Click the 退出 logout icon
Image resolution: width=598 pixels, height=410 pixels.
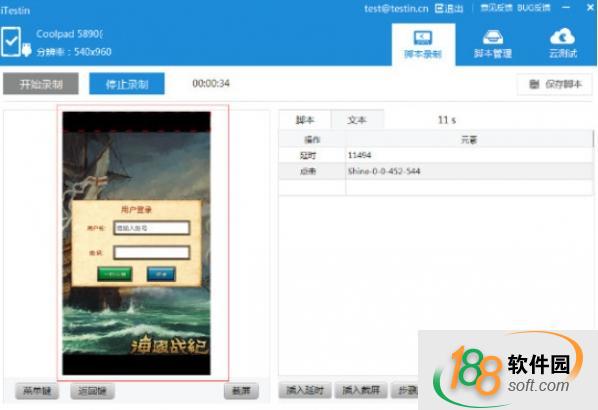[439, 8]
